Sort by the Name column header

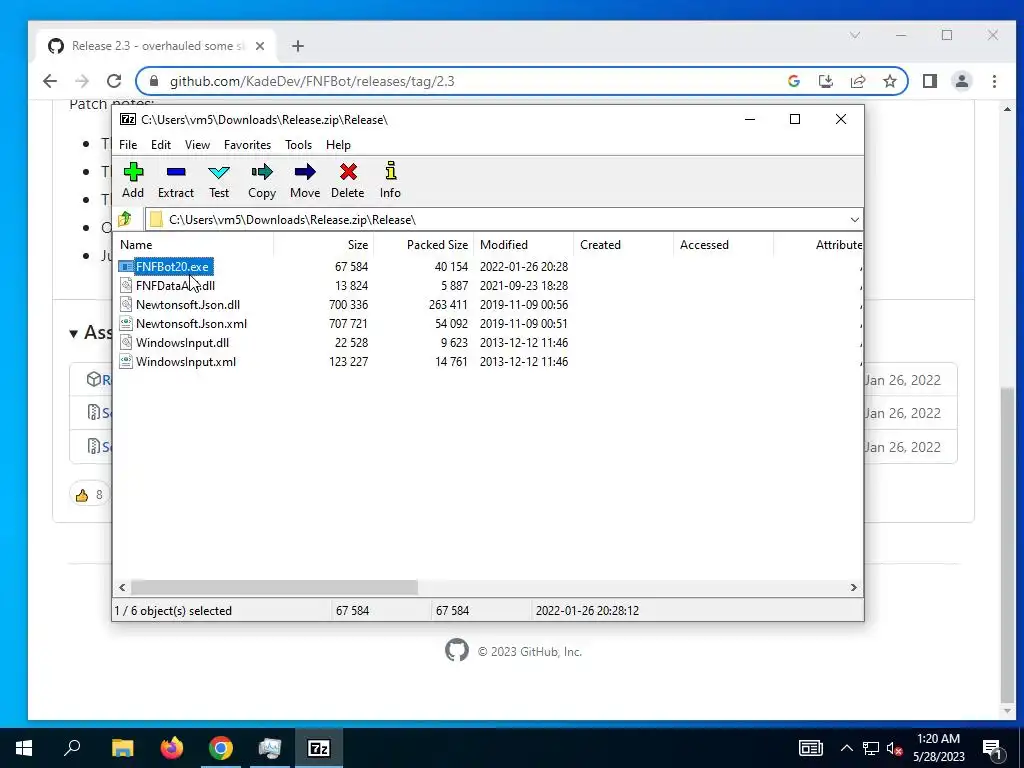tap(193, 245)
